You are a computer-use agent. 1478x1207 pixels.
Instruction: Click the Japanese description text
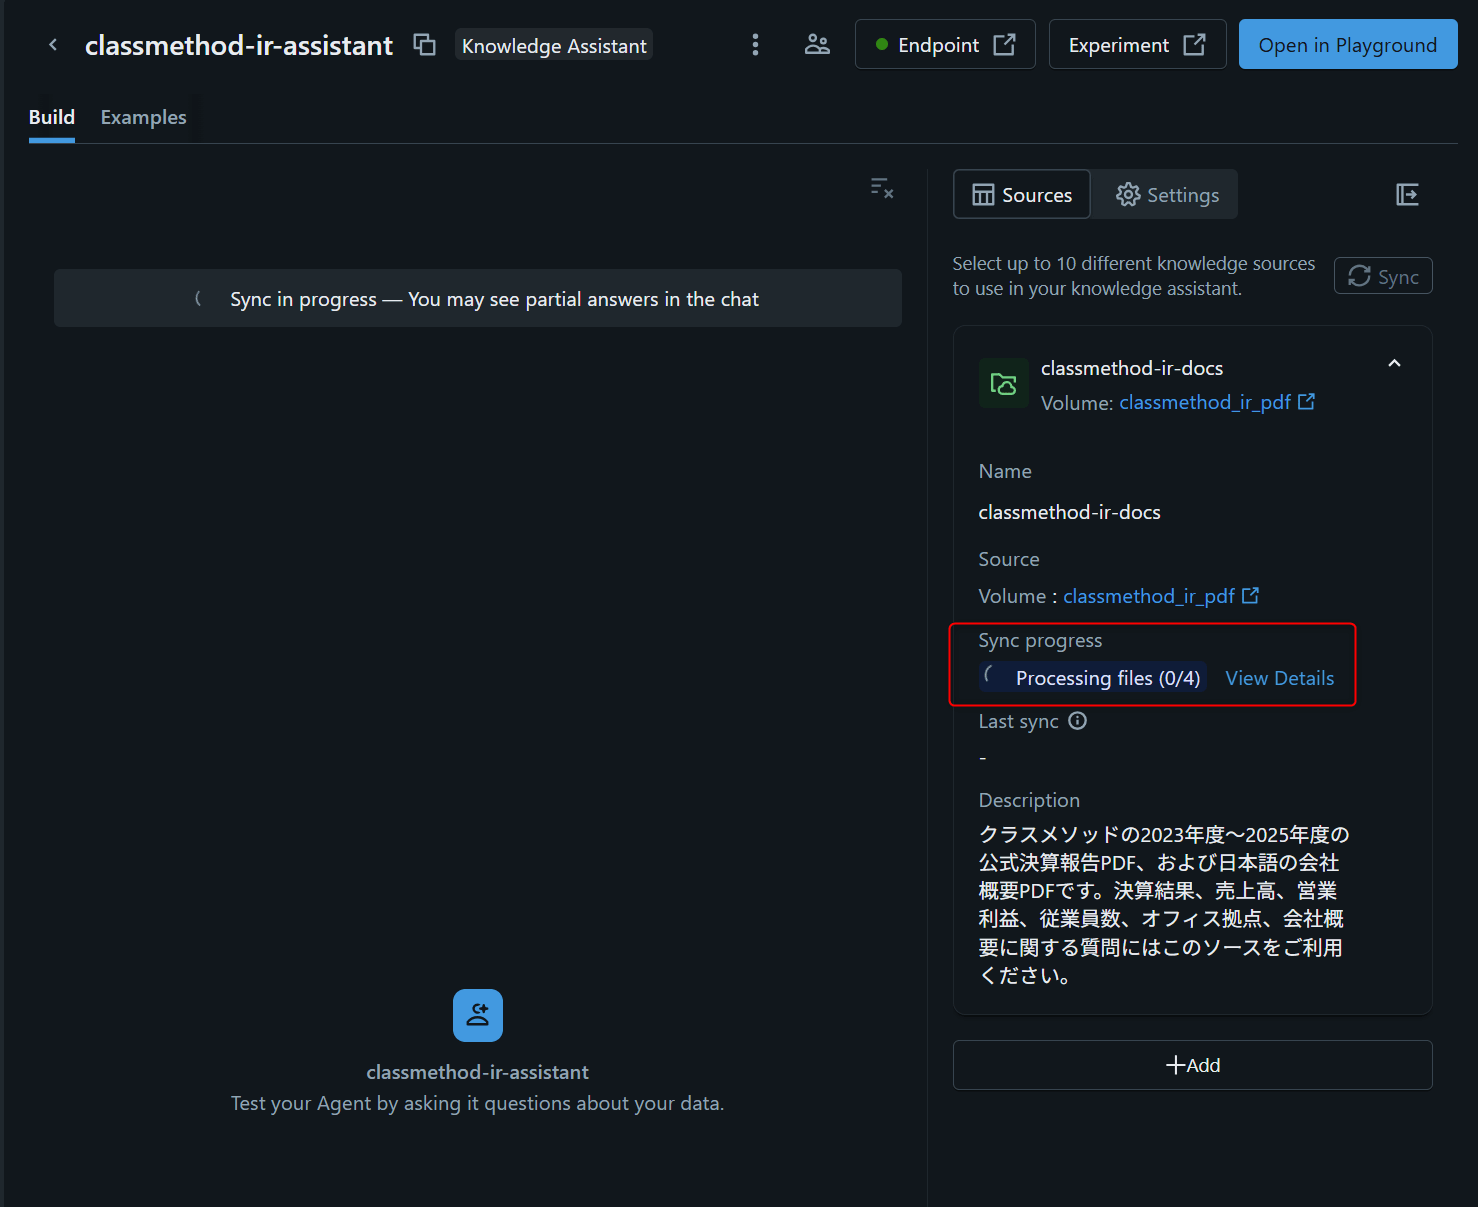point(1163,904)
